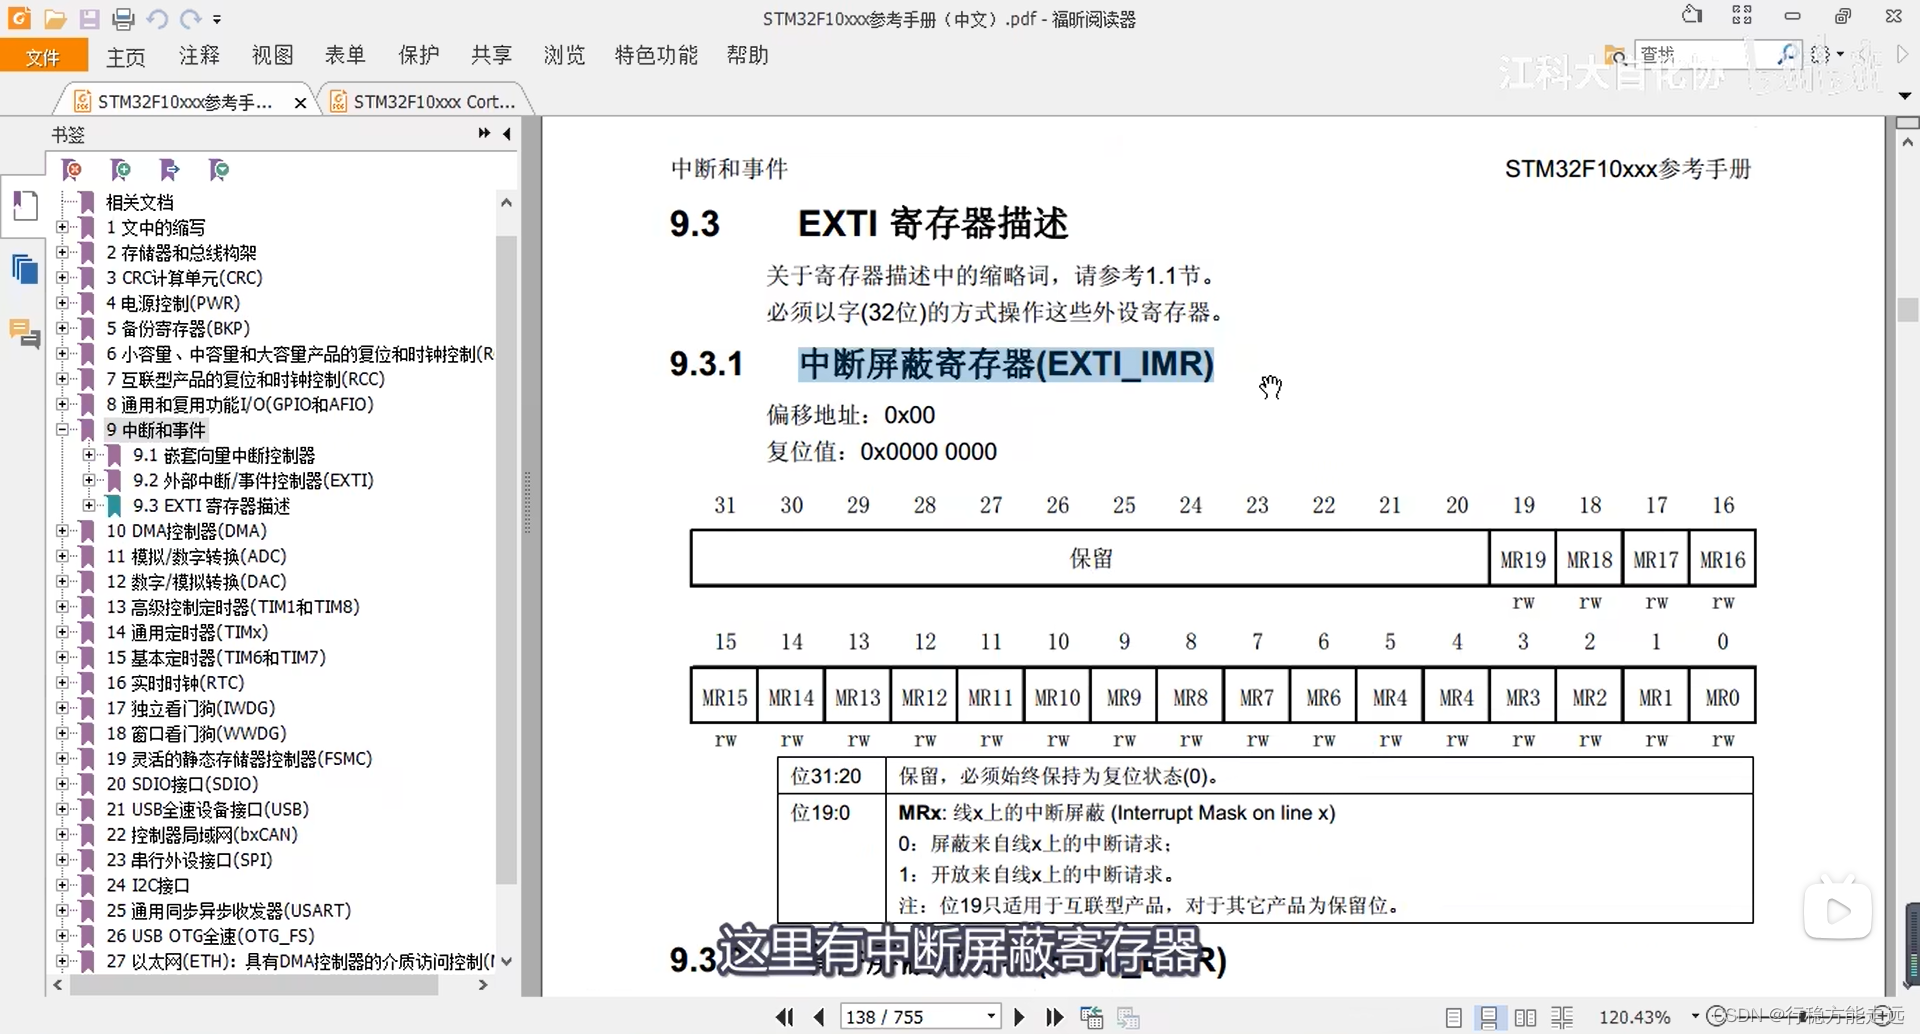The image size is (1920, 1034).
Task: Click the Save disk icon
Action: [90, 18]
